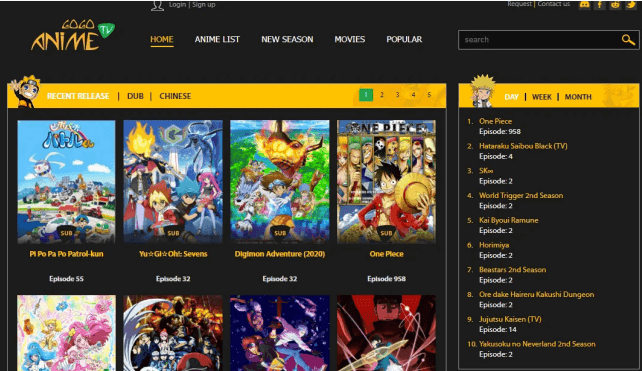Go to page 5 of recent releases

(x=429, y=95)
